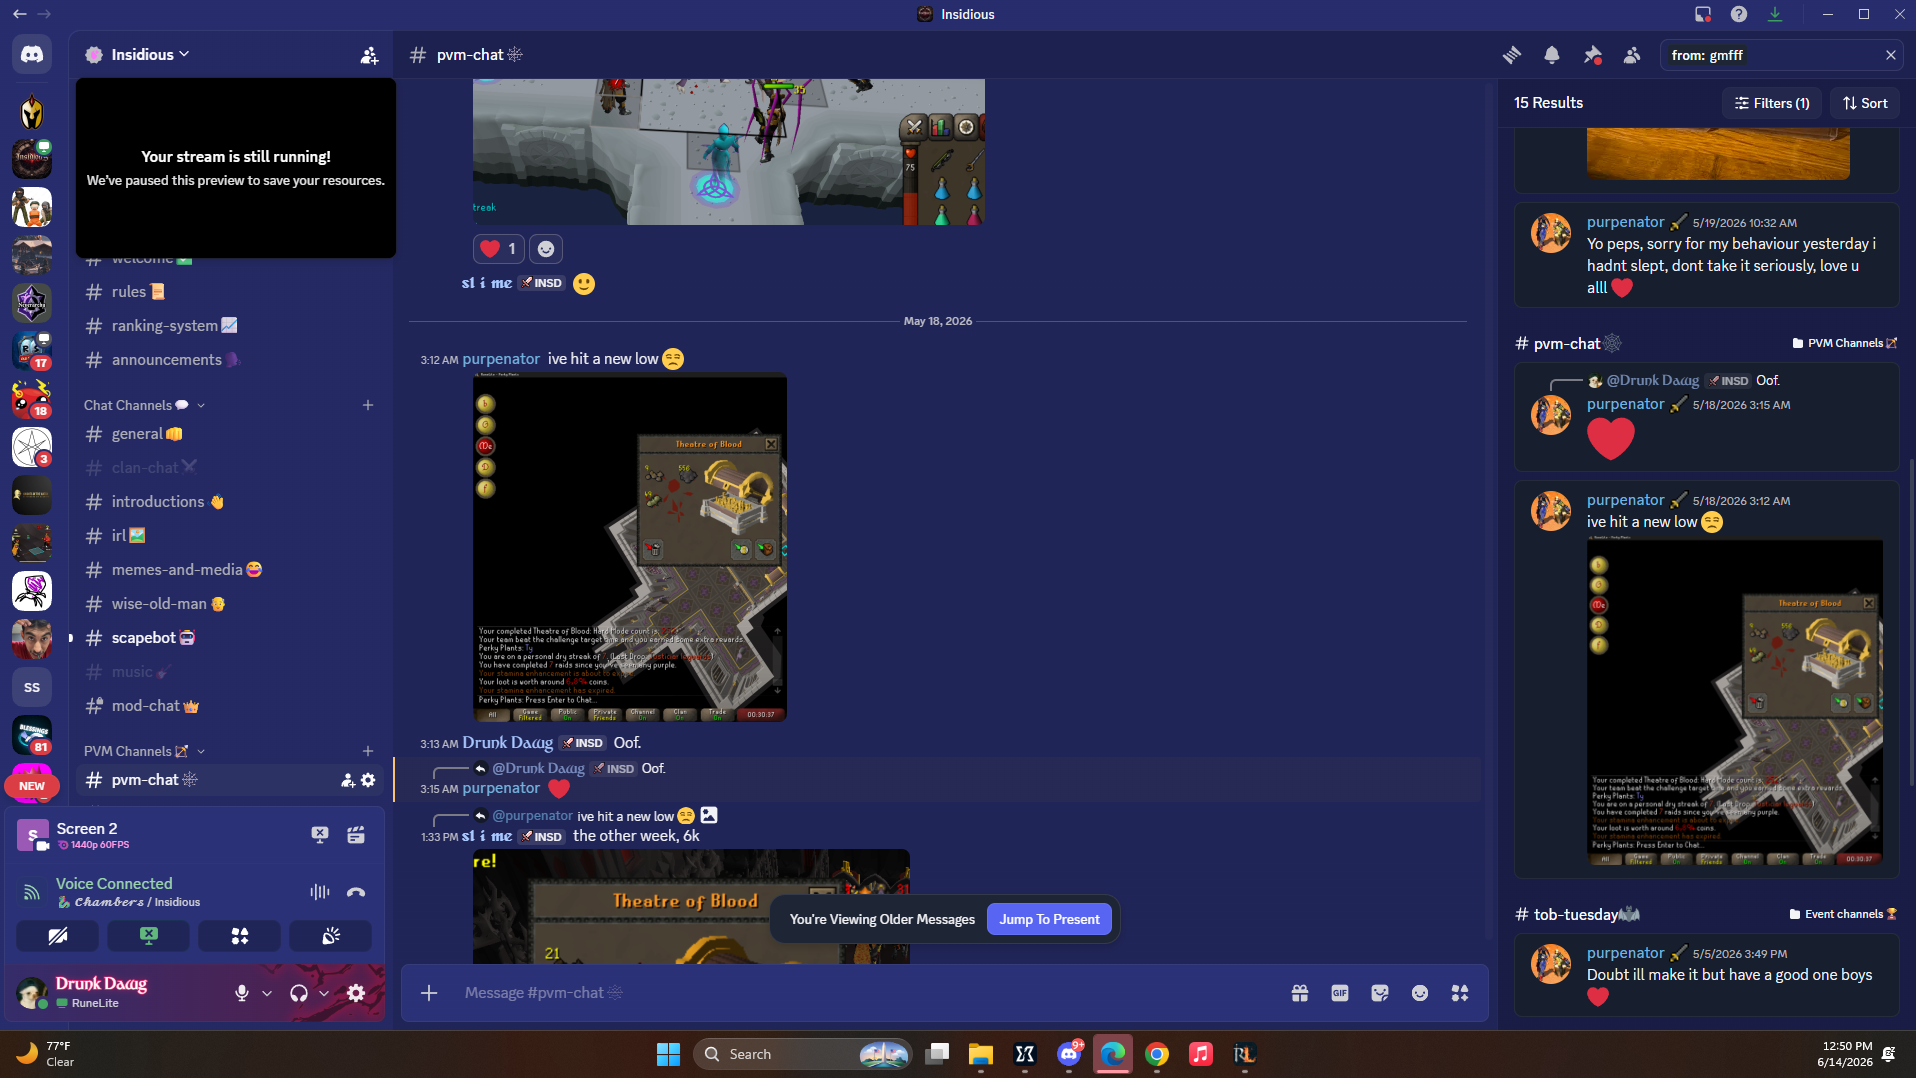Open the scapebot channel

coord(229,638)
